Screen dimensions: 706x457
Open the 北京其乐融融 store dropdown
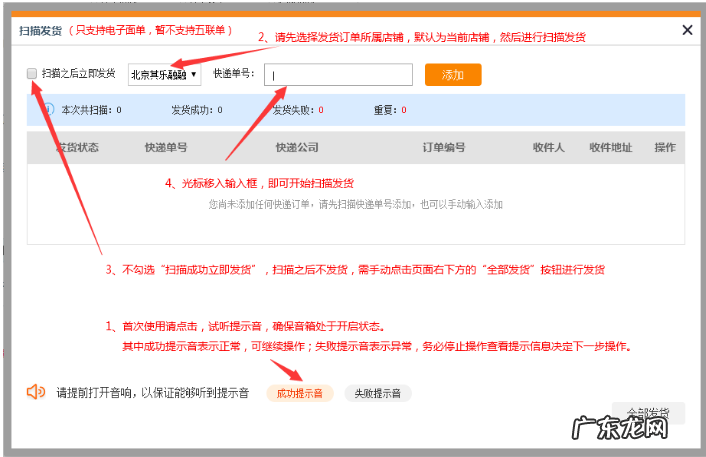click(x=164, y=74)
